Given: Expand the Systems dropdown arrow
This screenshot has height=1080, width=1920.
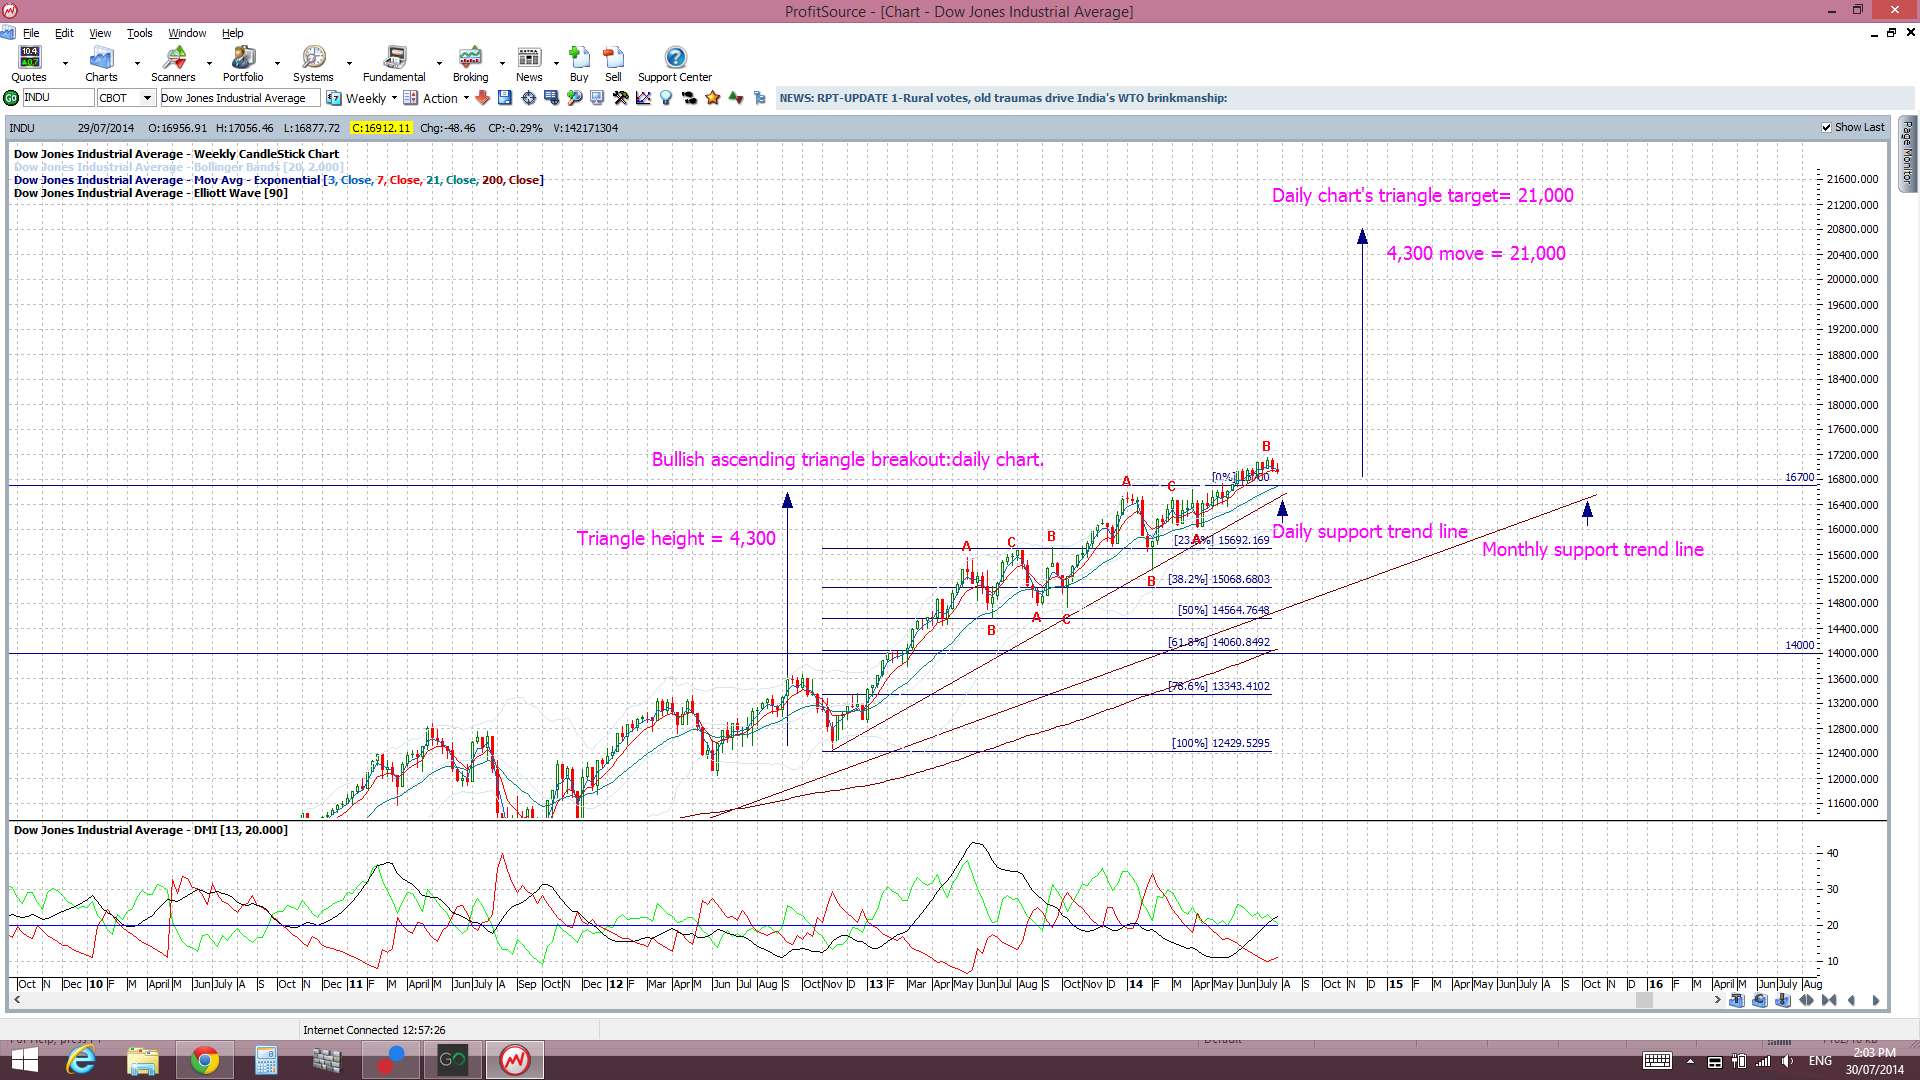Looking at the screenshot, I should coord(349,63).
